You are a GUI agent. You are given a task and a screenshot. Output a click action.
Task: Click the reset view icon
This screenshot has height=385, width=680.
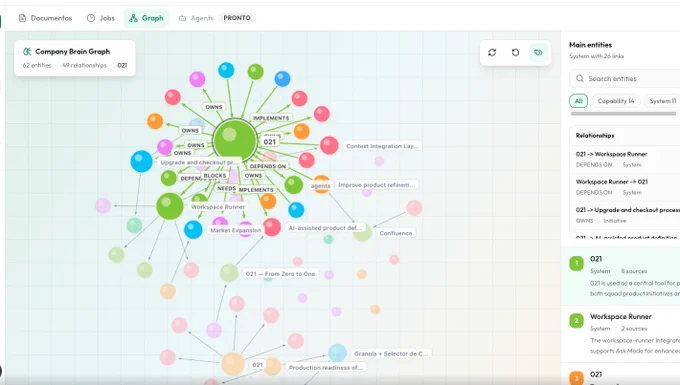tap(515, 52)
